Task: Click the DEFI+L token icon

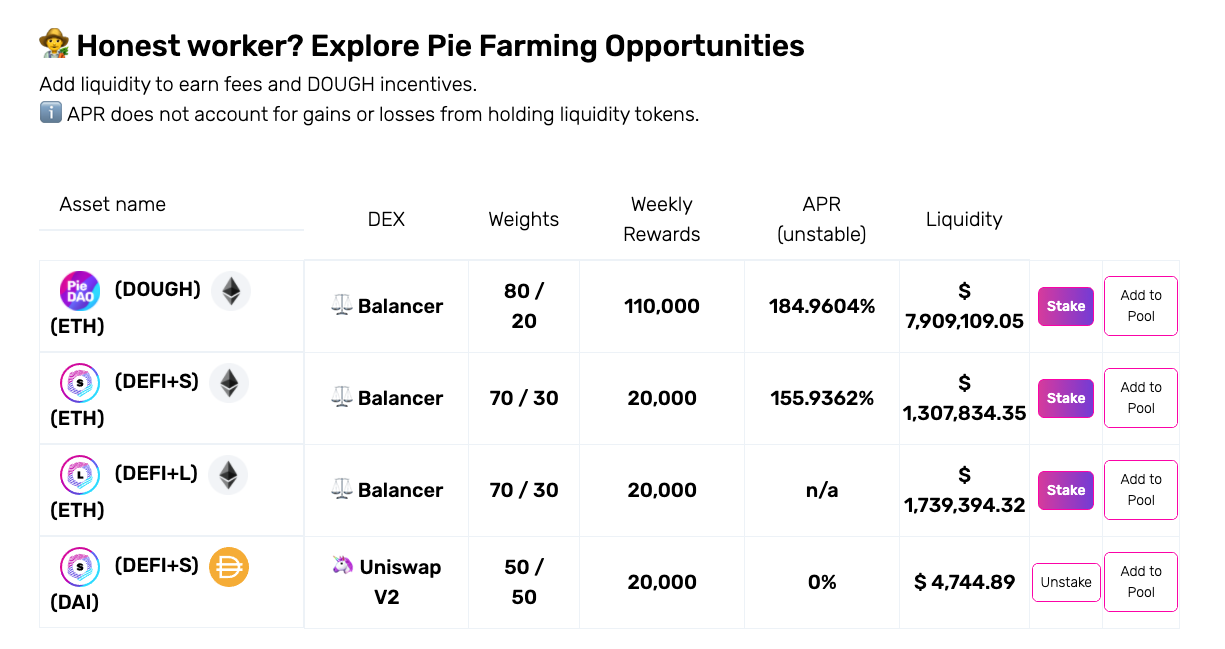Action: [79, 474]
